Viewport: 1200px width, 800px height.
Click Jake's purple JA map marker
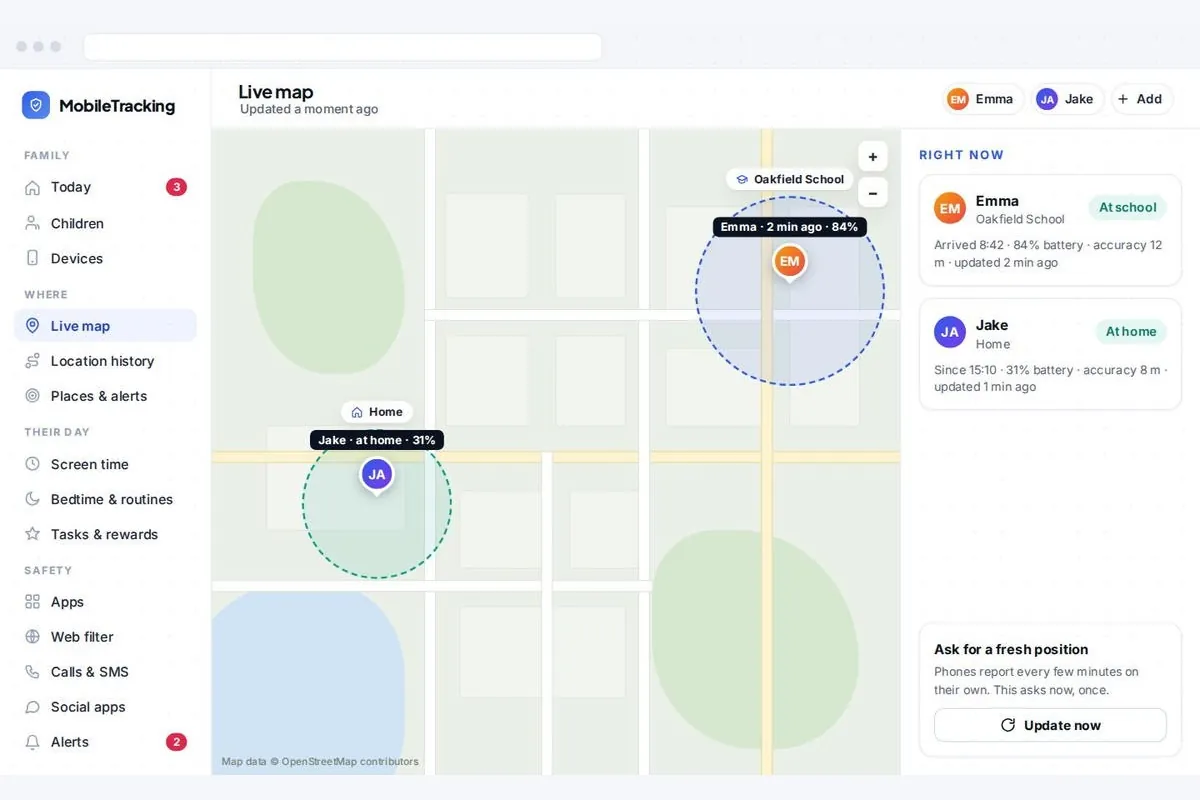click(376, 476)
